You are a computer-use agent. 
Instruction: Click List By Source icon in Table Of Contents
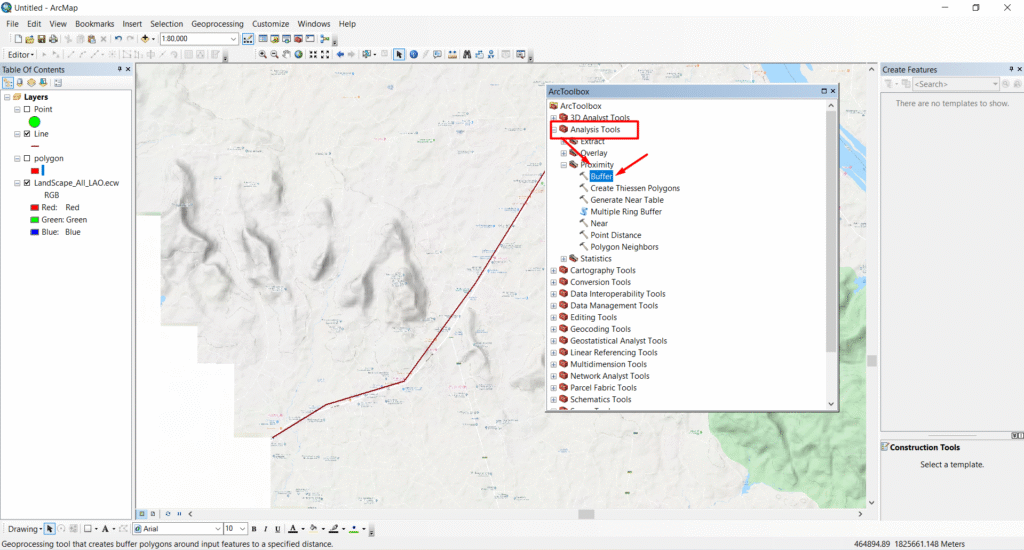pos(20,83)
